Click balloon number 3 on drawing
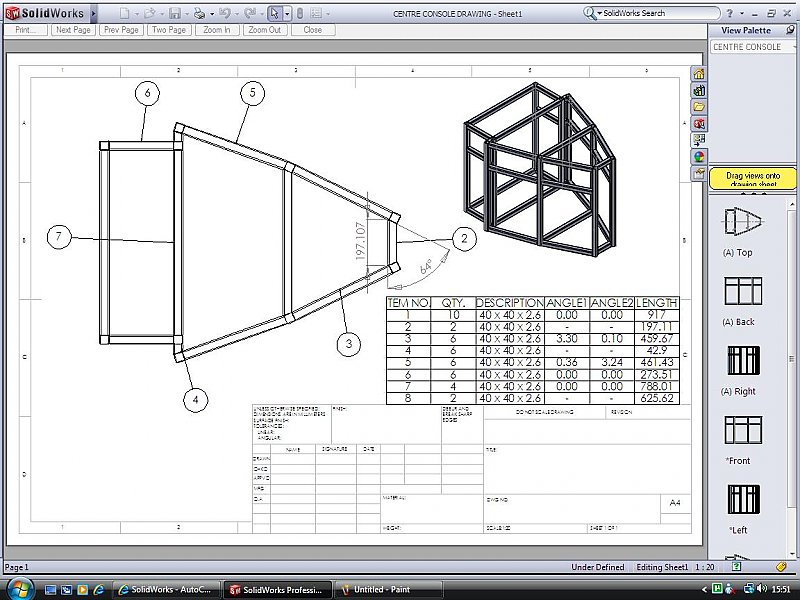This screenshot has height=600, width=800. pyautogui.click(x=349, y=344)
